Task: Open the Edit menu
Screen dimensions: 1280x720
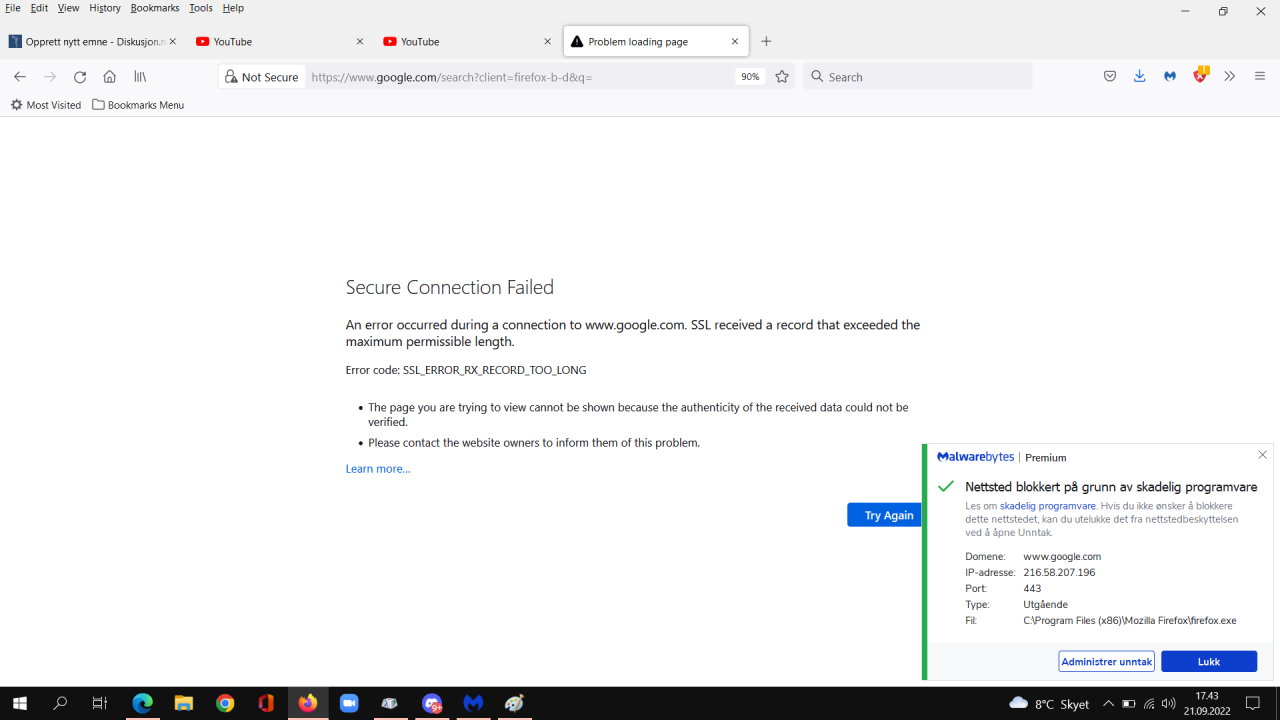Action: click(x=39, y=8)
